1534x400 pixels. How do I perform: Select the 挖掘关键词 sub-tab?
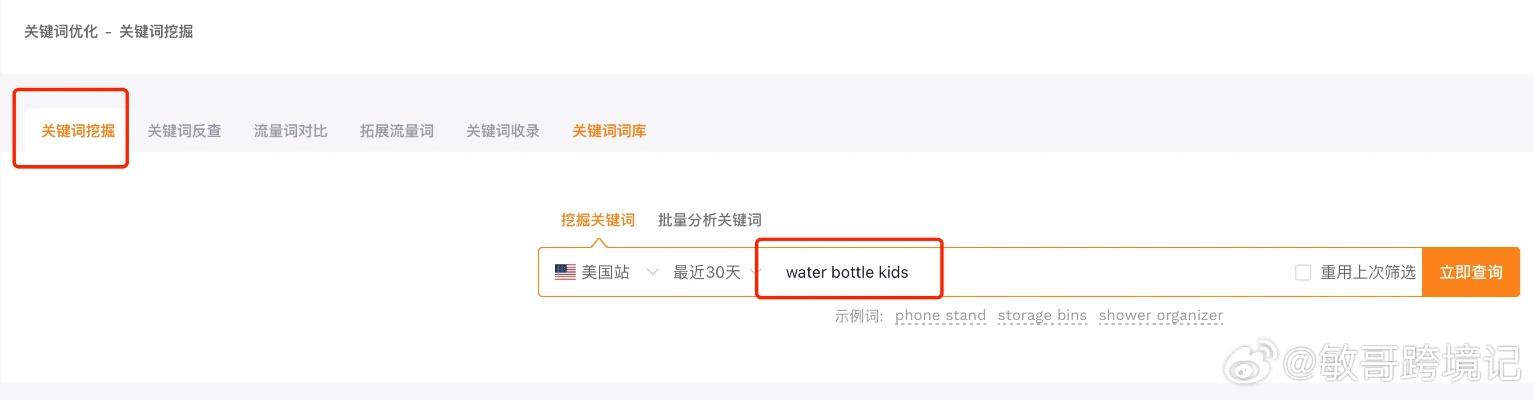tap(597, 220)
